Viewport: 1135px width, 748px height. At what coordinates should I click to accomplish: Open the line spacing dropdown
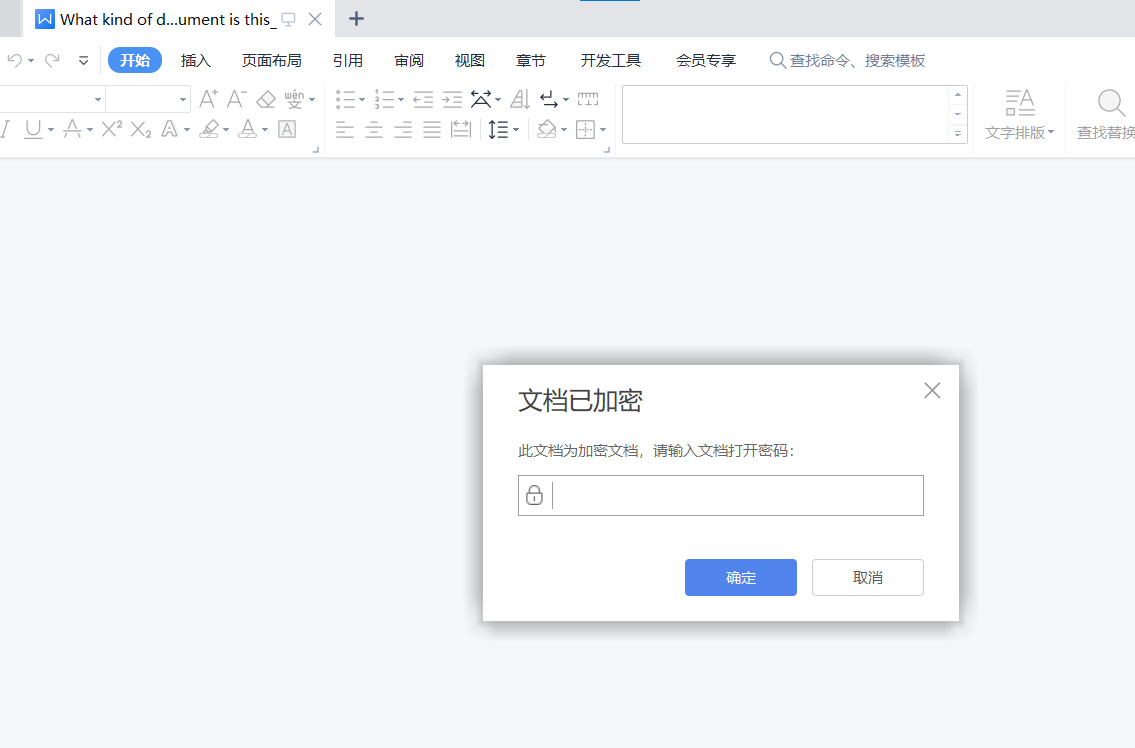click(x=516, y=129)
